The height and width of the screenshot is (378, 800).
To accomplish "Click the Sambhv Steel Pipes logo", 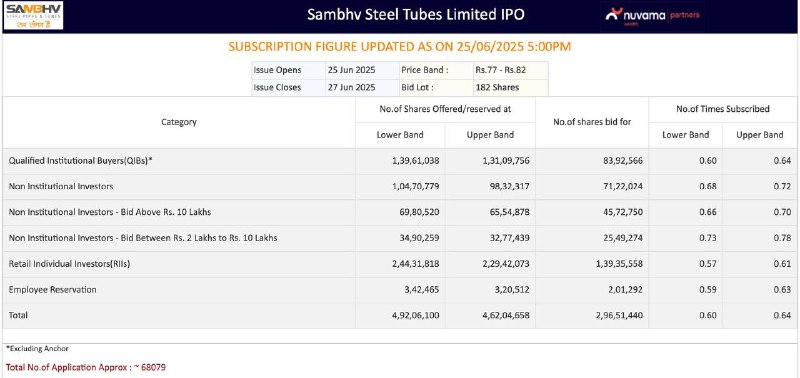I will point(33,16).
